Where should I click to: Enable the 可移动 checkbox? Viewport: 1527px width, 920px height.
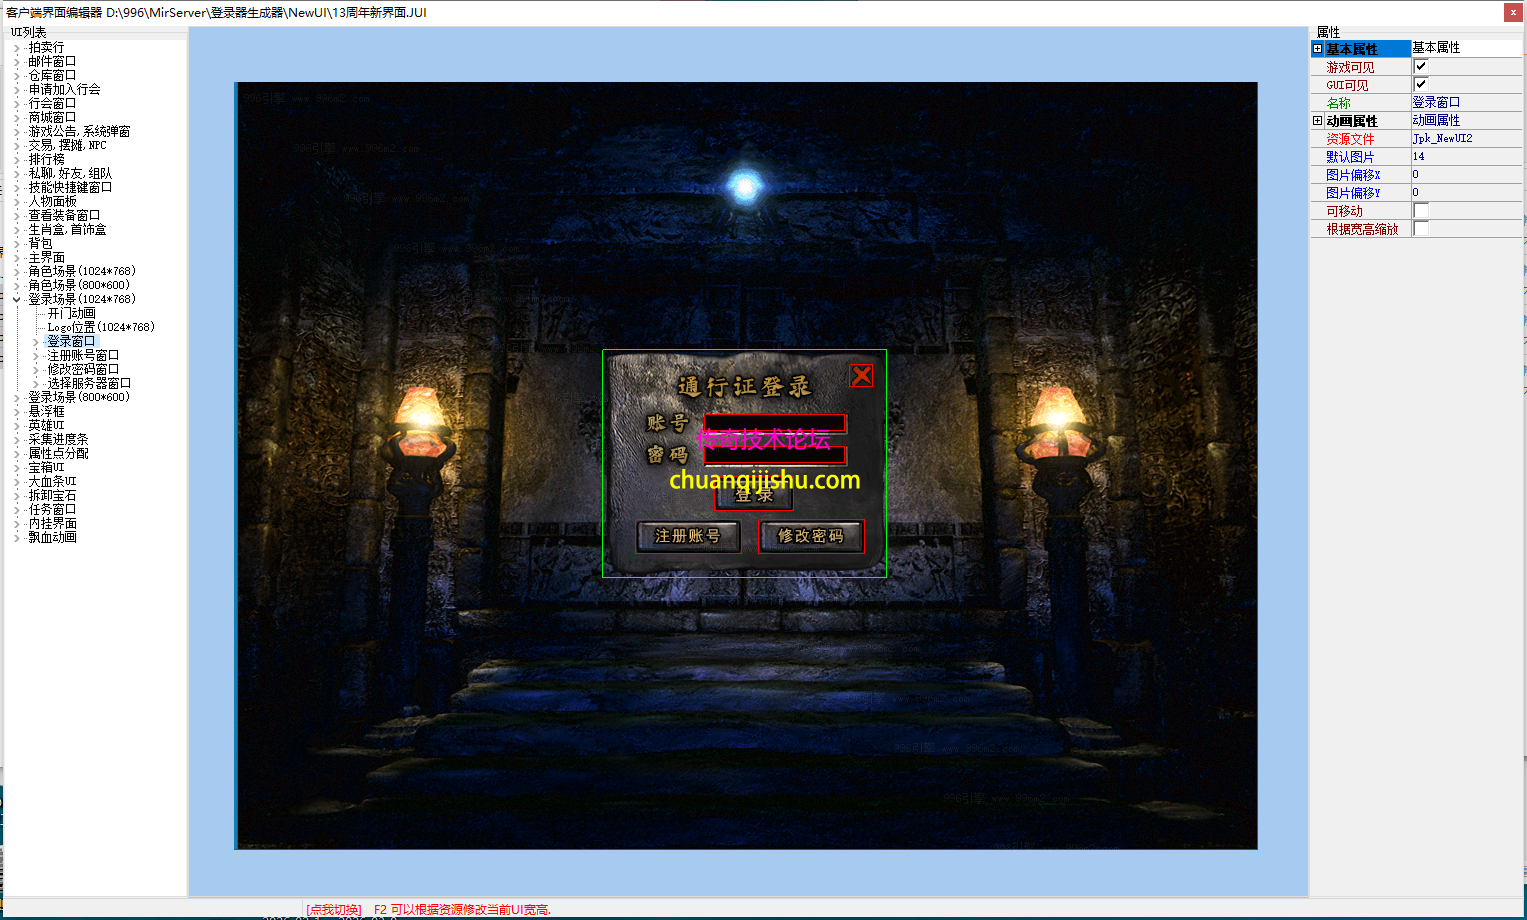click(1421, 210)
